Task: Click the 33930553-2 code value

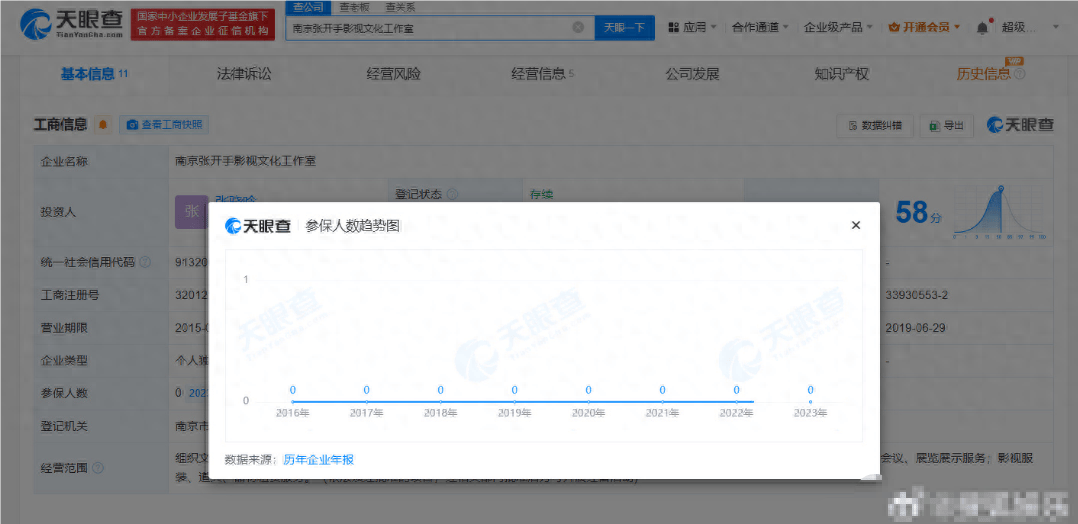Action: [x=918, y=294]
